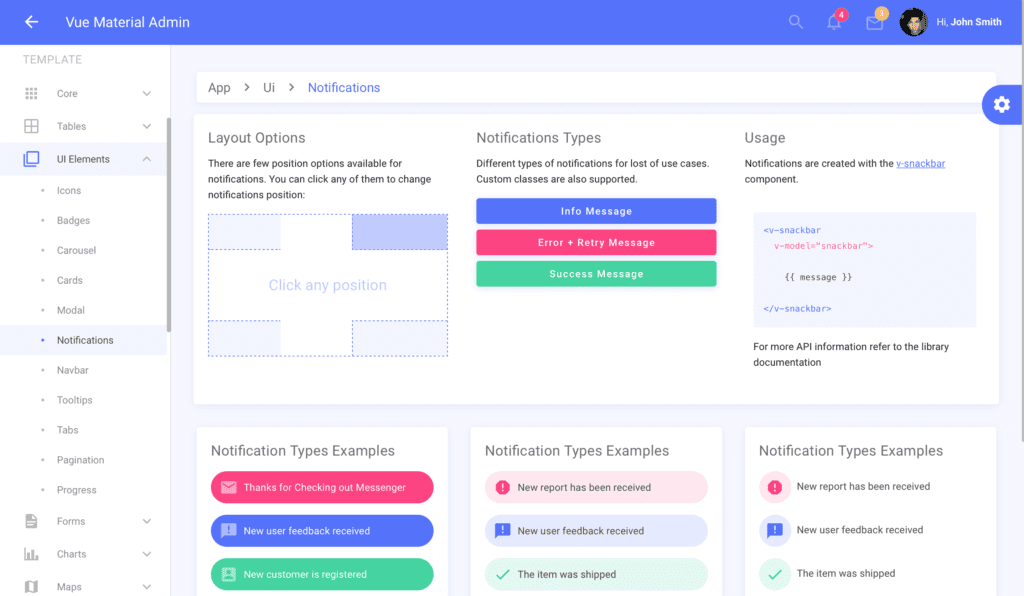Click the UI Elements icon in sidebar
Viewport: 1024px width, 596px height.
[31, 159]
